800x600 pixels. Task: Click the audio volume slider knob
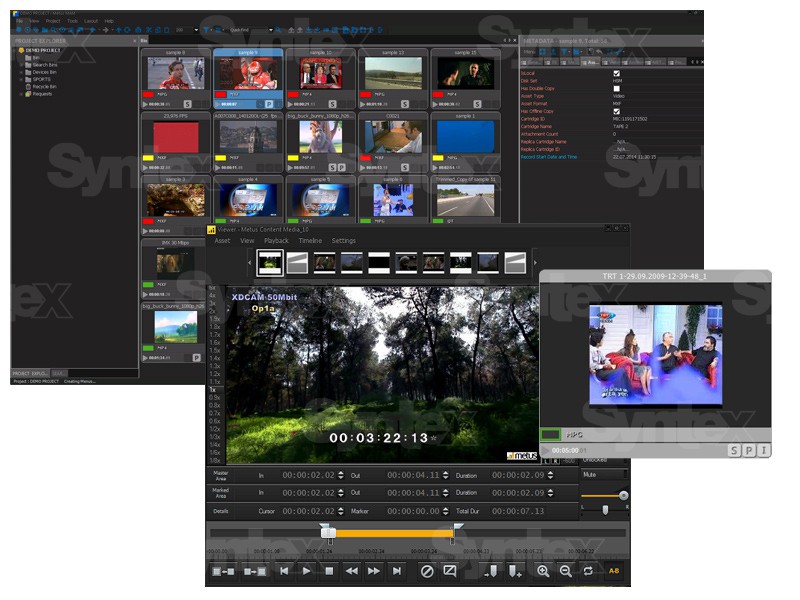click(x=624, y=495)
